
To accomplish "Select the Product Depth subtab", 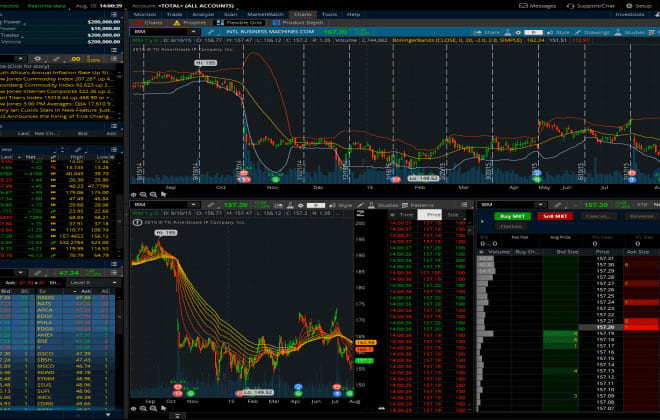I will pos(298,23).
